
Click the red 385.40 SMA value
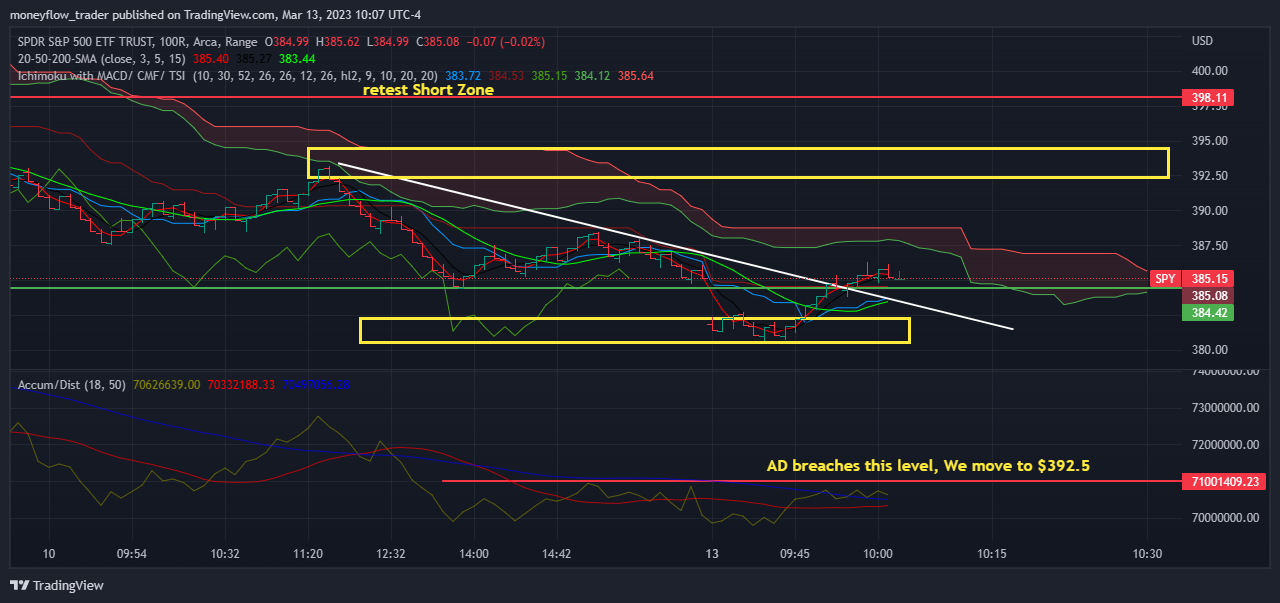coord(210,59)
